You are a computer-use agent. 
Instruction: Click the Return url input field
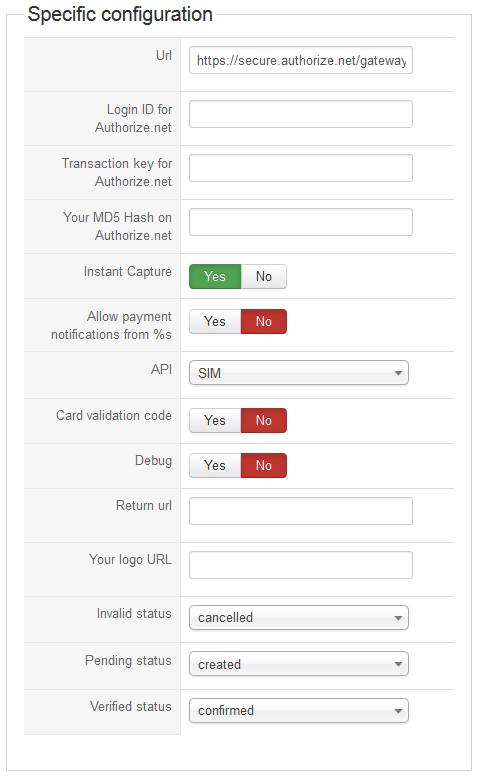click(301, 511)
